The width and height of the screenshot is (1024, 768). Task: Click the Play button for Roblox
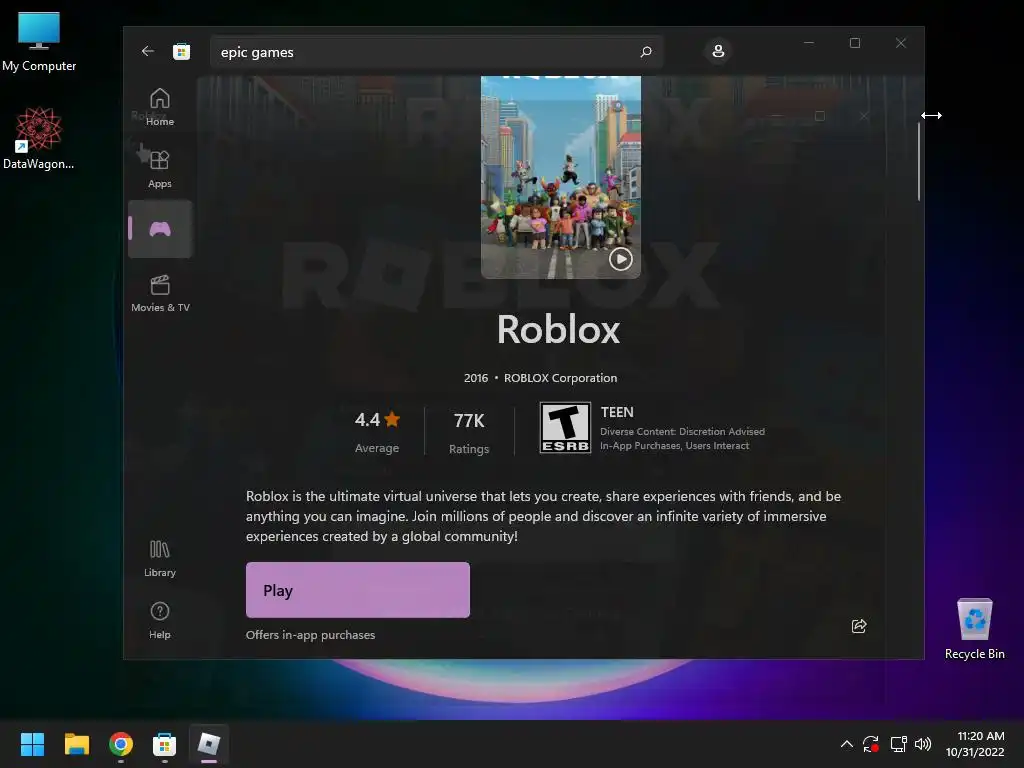tap(358, 590)
